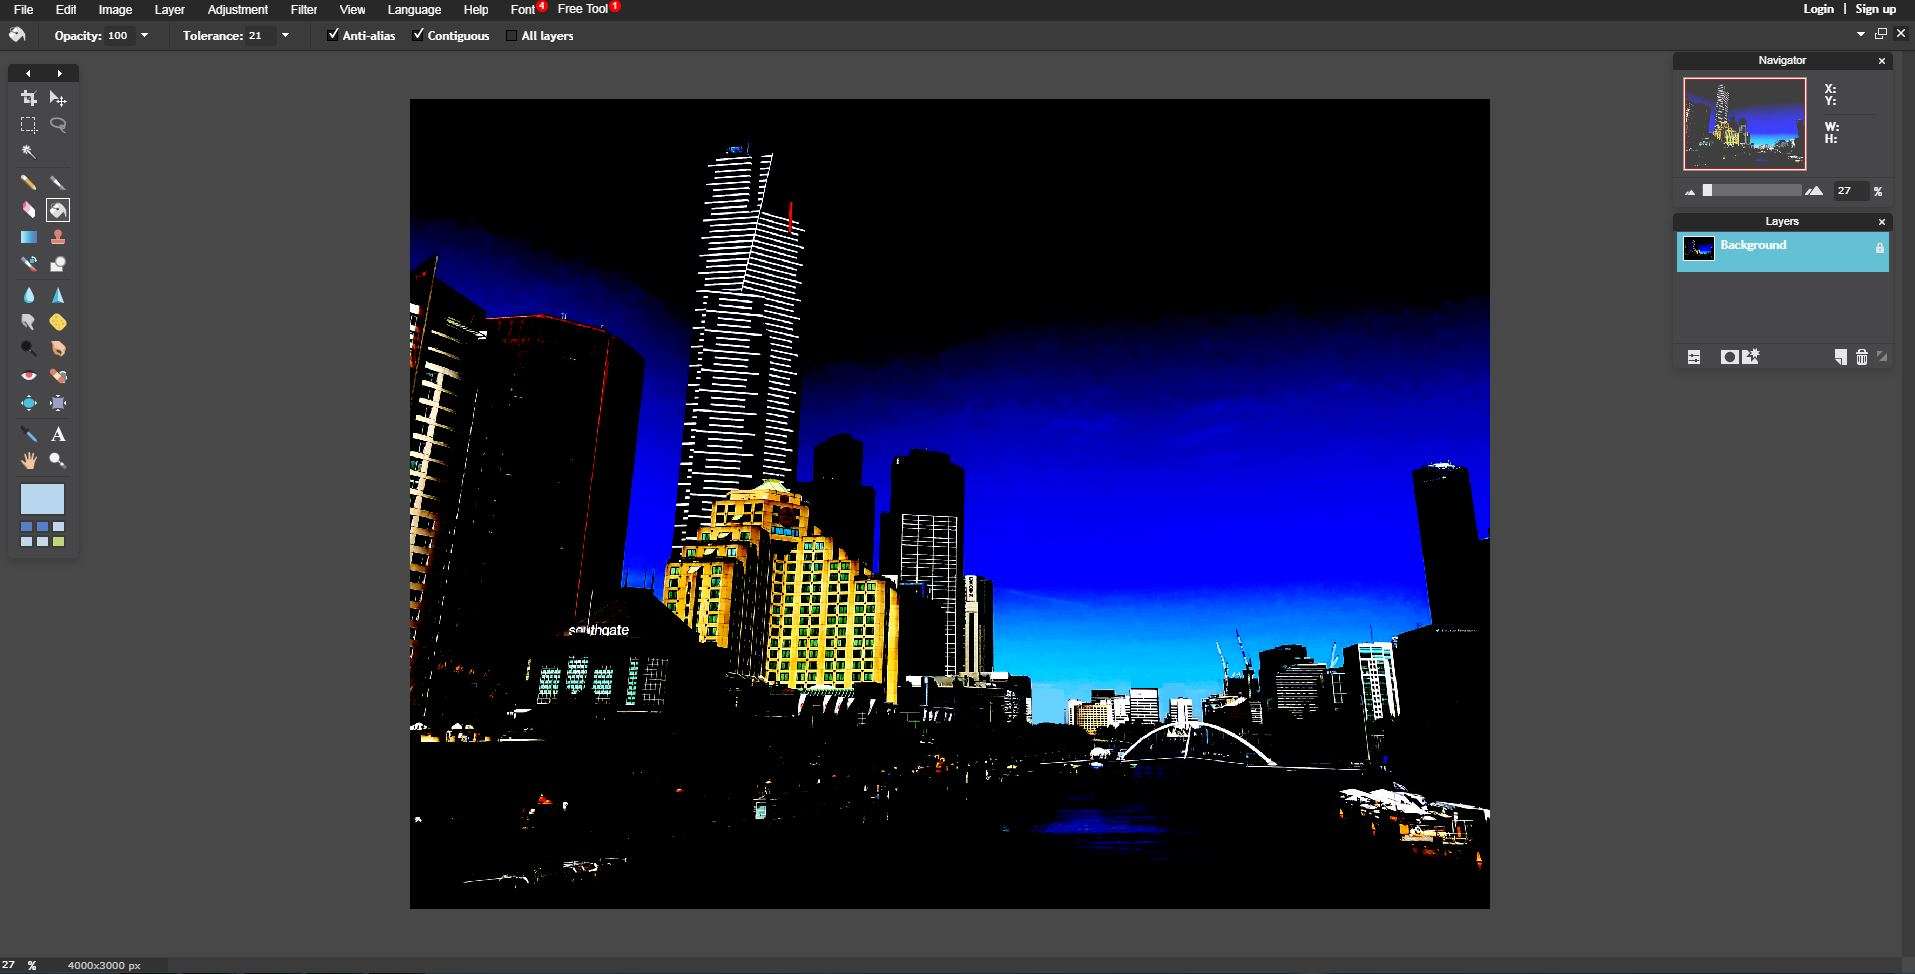Click the Login link
Screen dimensions: 1915x974
click(1819, 8)
